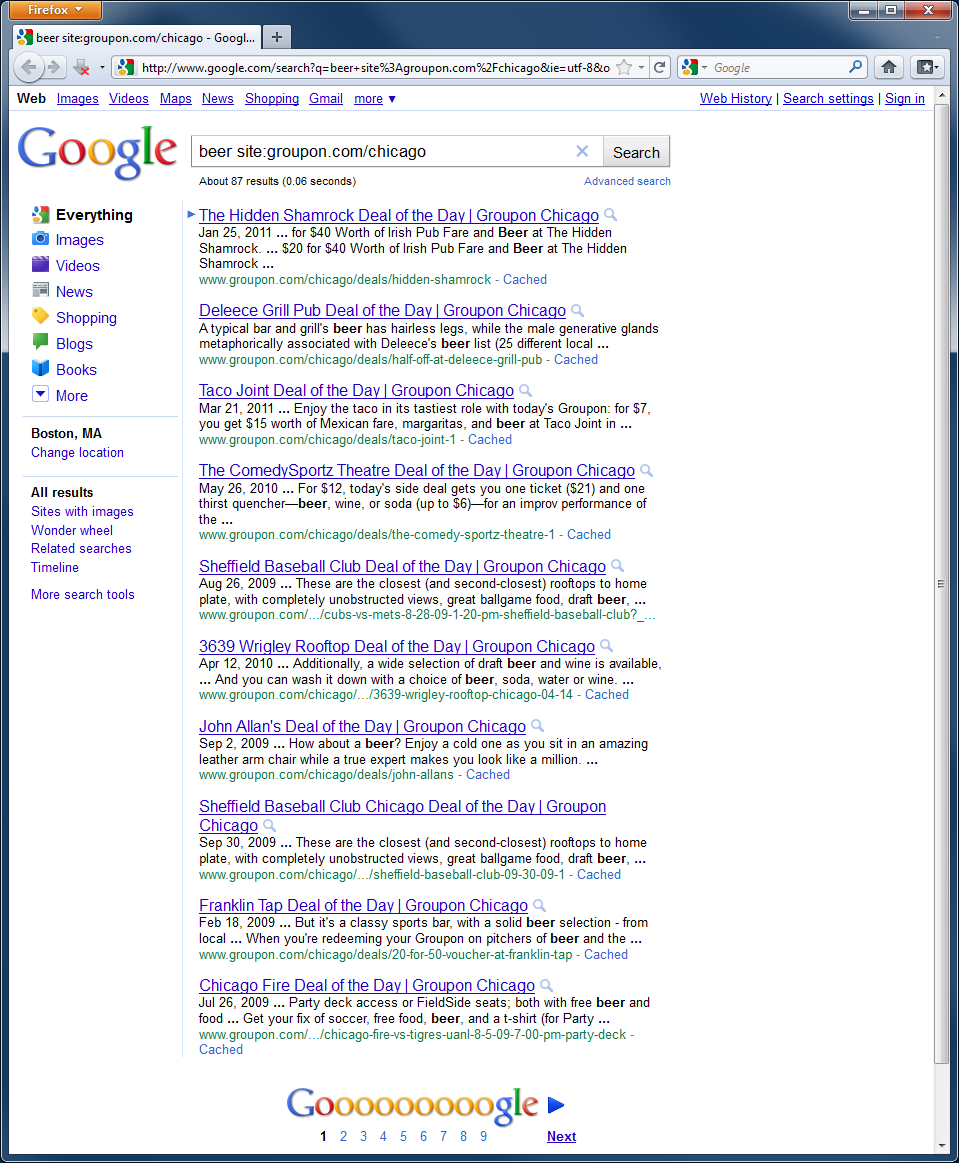Preview the John Allan's result magnifier
The width and height of the screenshot is (959, 1163).
(x=538, y=726)
